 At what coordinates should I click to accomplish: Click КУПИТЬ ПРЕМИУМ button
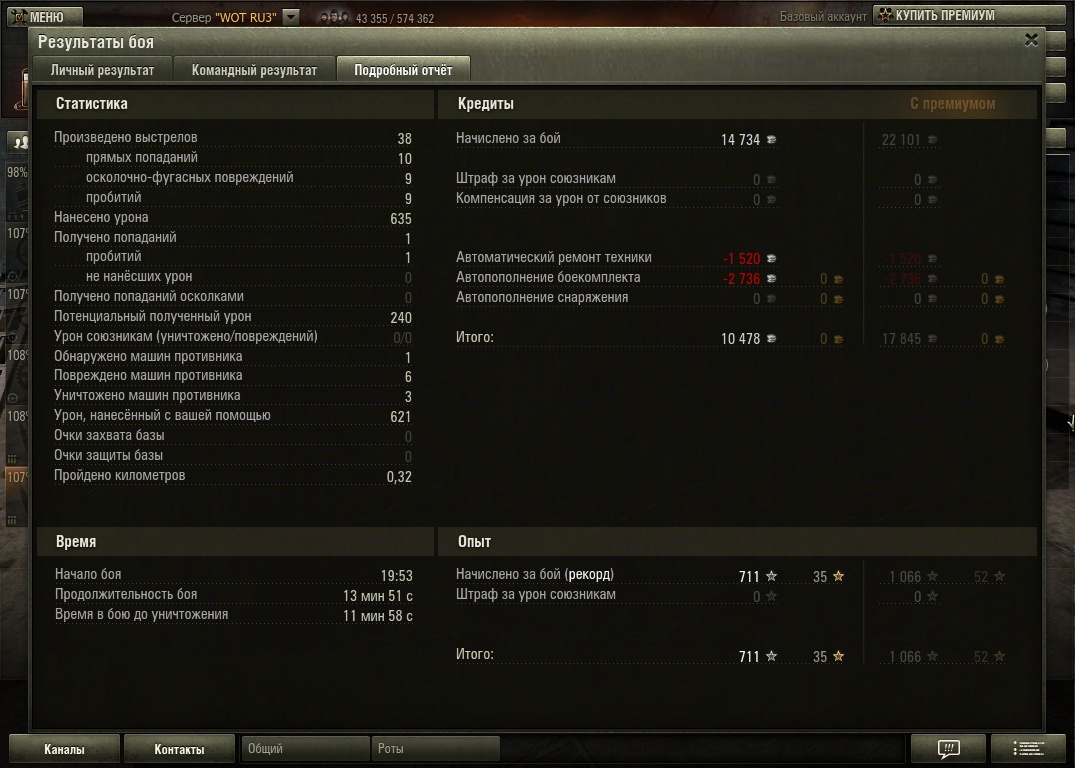pos(969,15)
